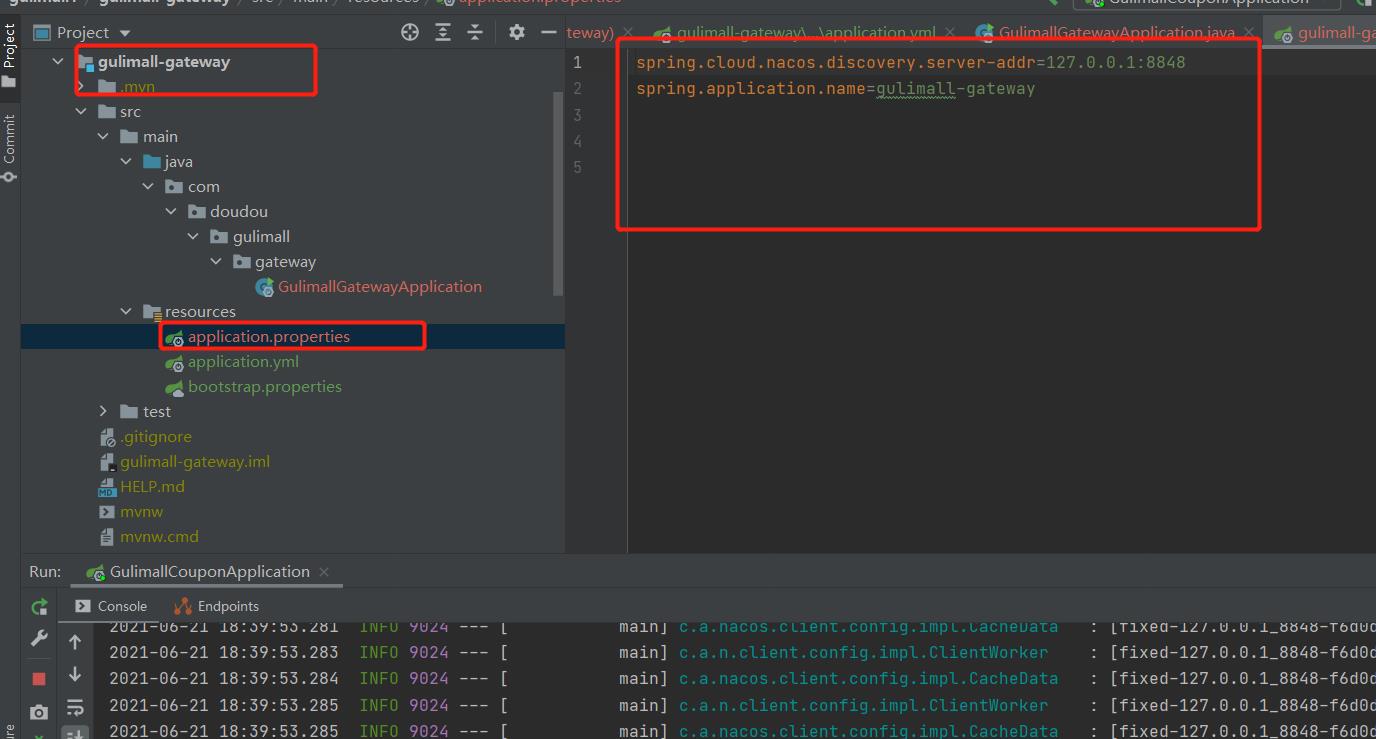Select the .mvn folder in tree
This screenshot has width=1376, height=739.
pos(137,87)
